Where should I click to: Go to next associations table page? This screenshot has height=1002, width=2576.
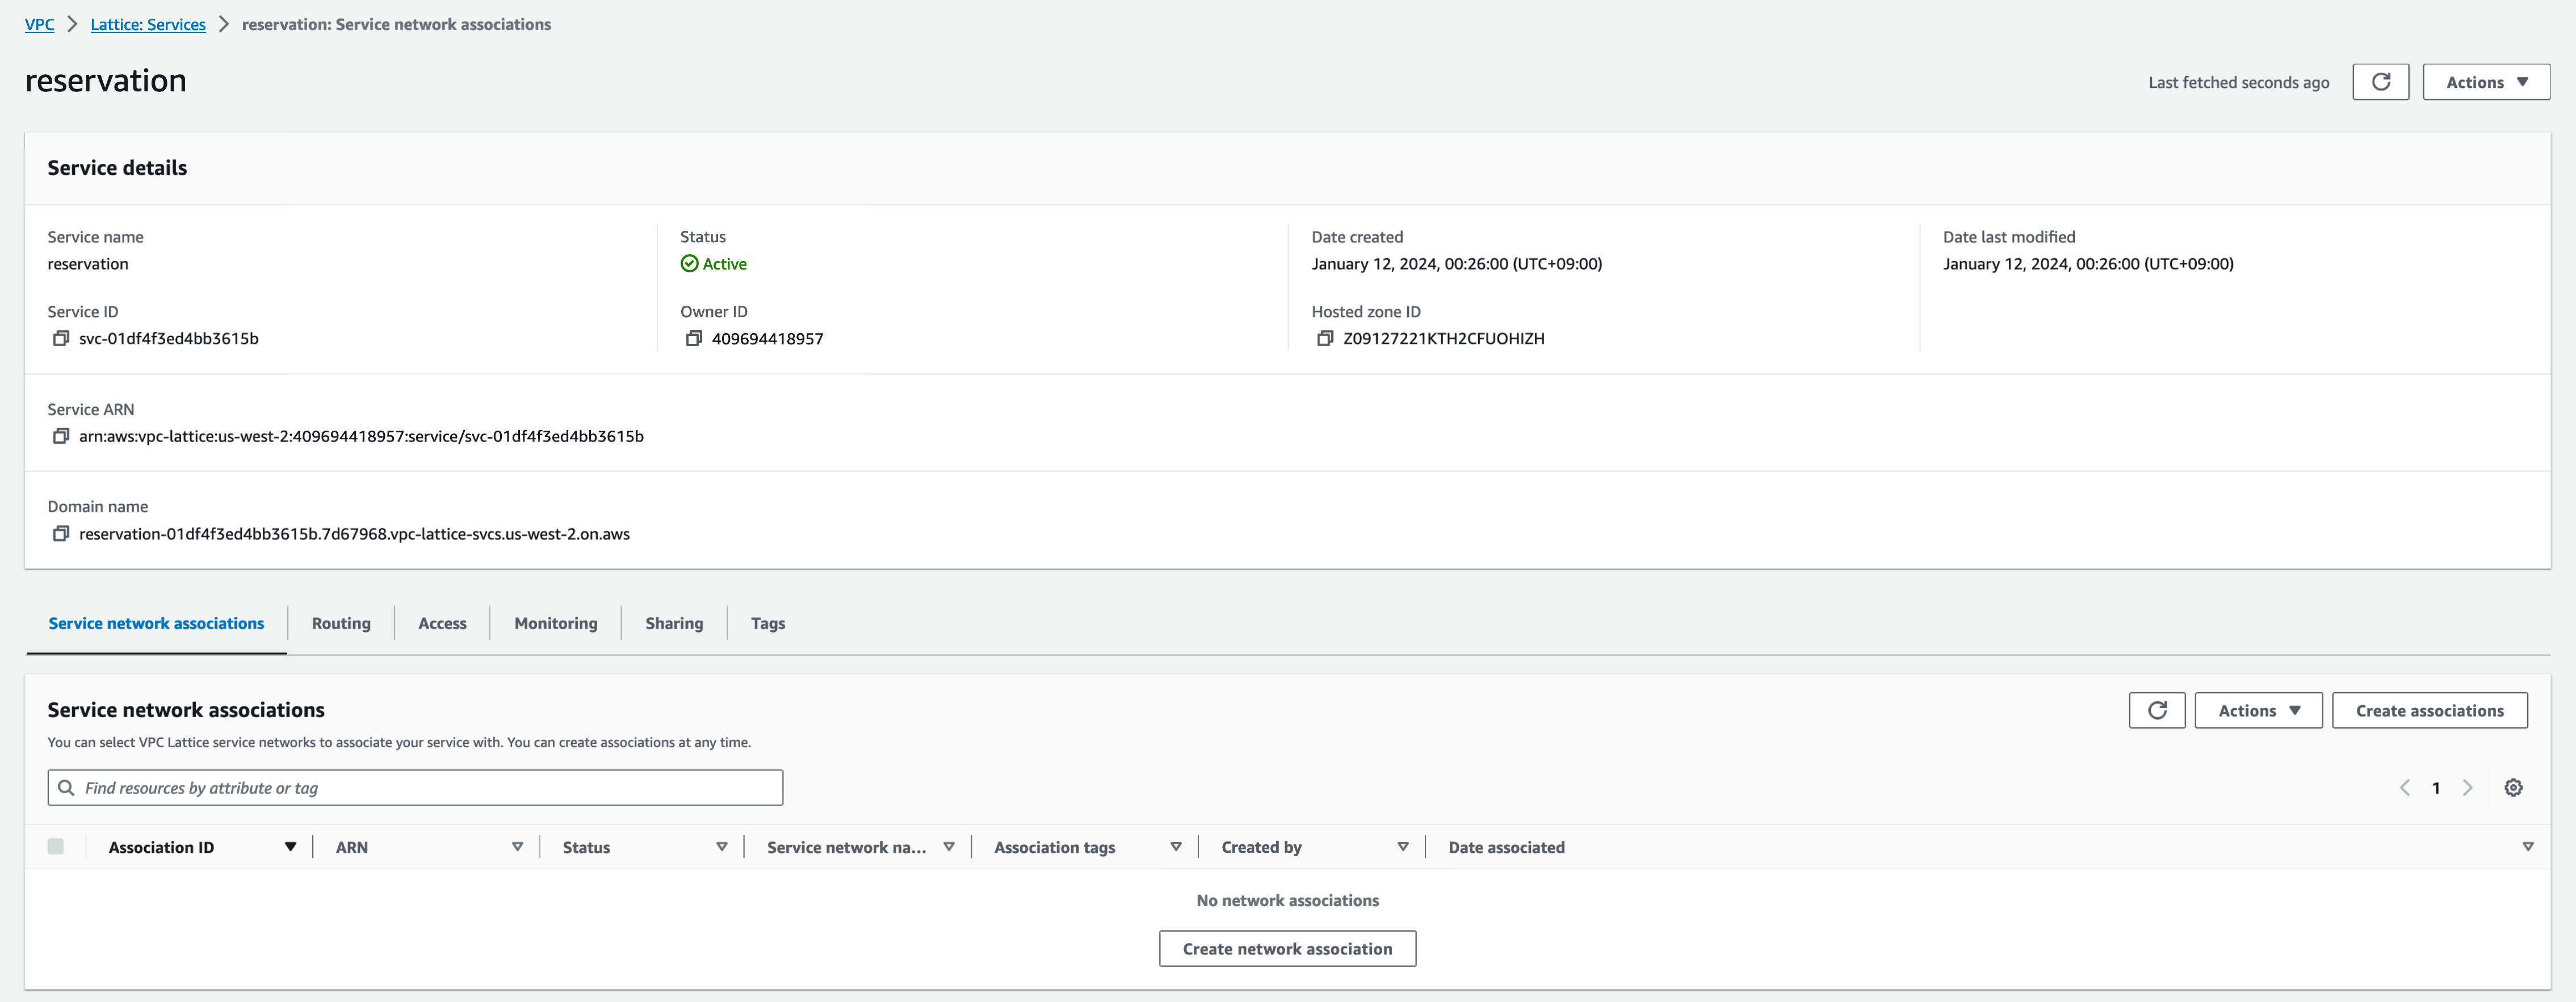[2467, 788]
